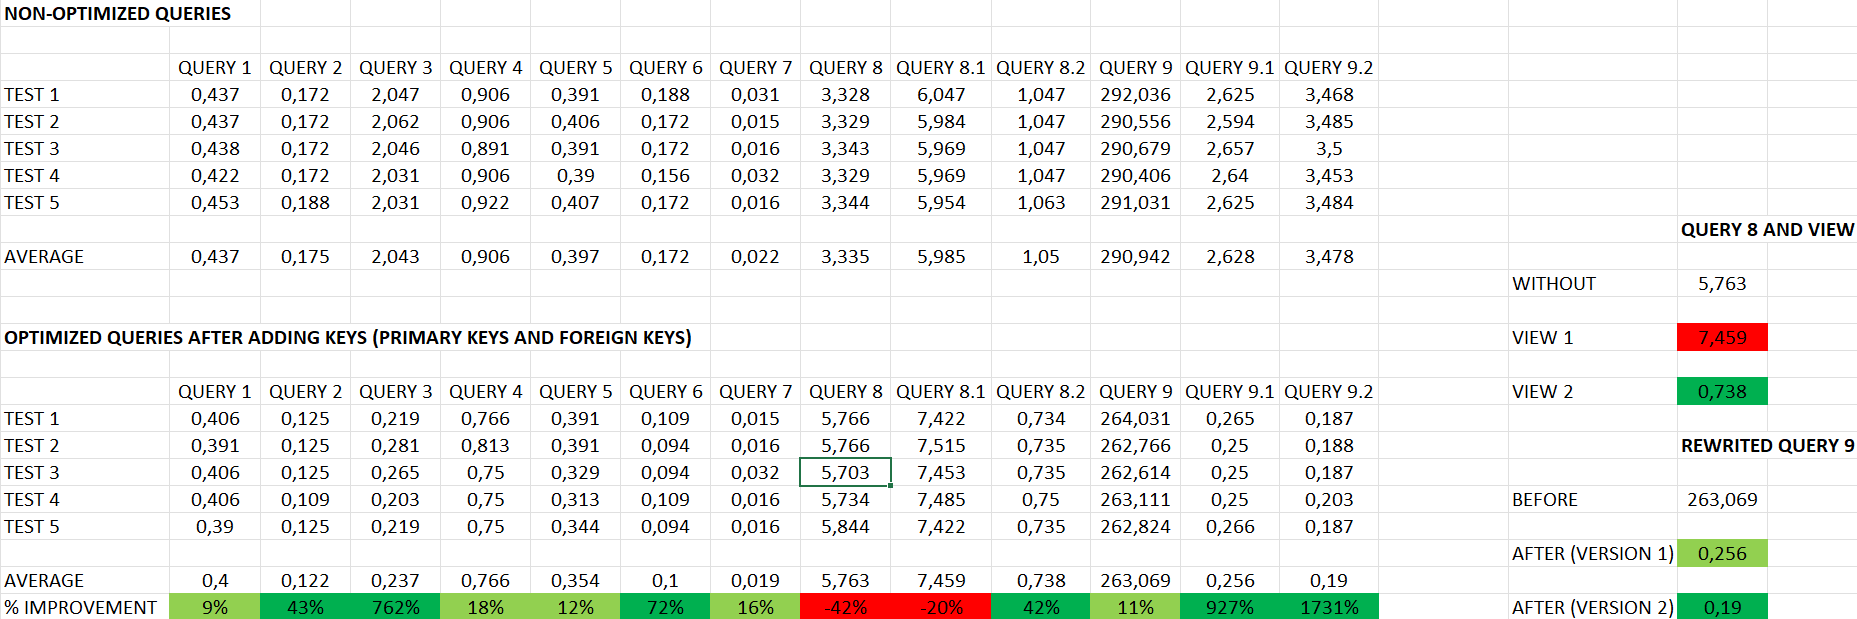Click the OPTIMIZED QUERIES AFTER ADDING KEYS heading
The height and width of the screenshot is (619, 1857).
pyautogui.click(x=347, y=338)
